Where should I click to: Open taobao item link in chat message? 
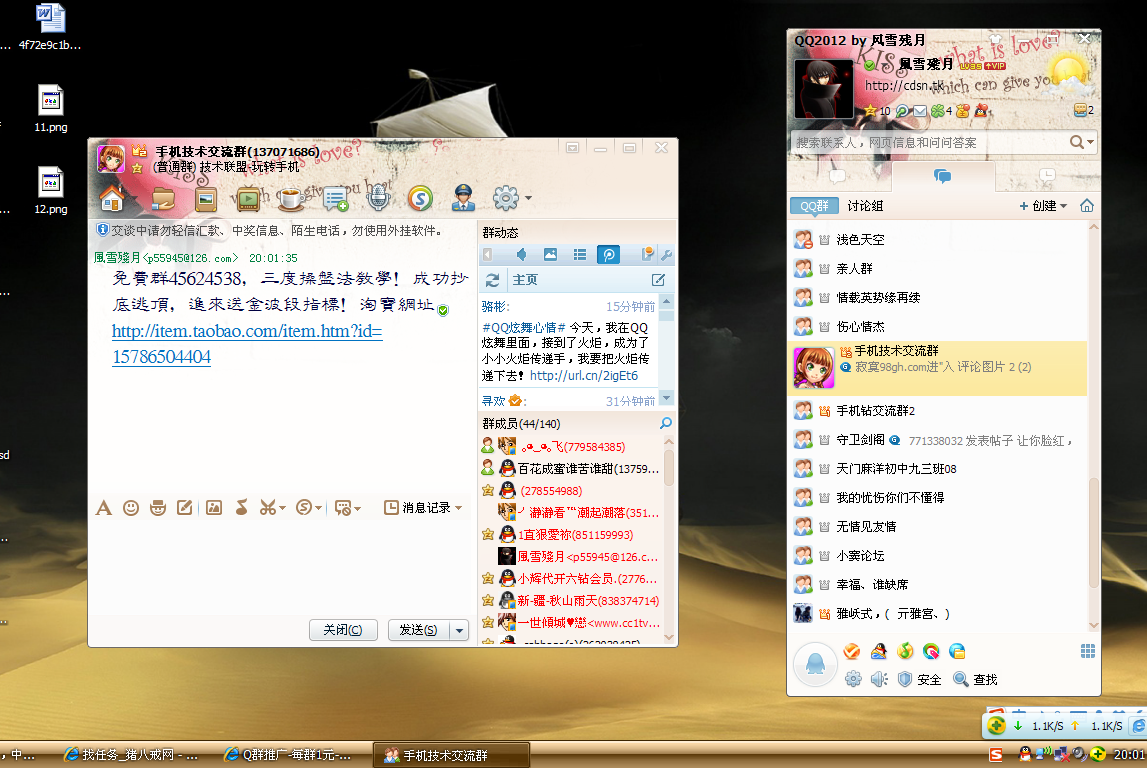pos(247,344)
